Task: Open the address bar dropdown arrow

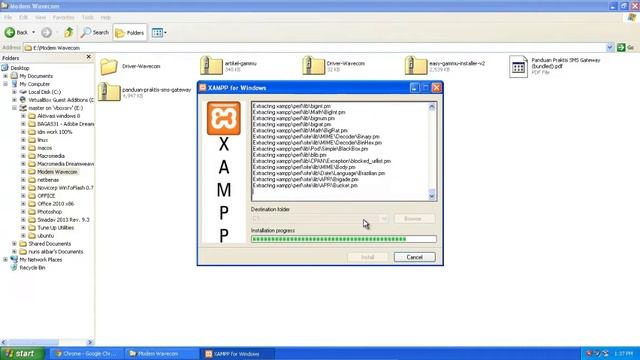Action: pos(610,48)
